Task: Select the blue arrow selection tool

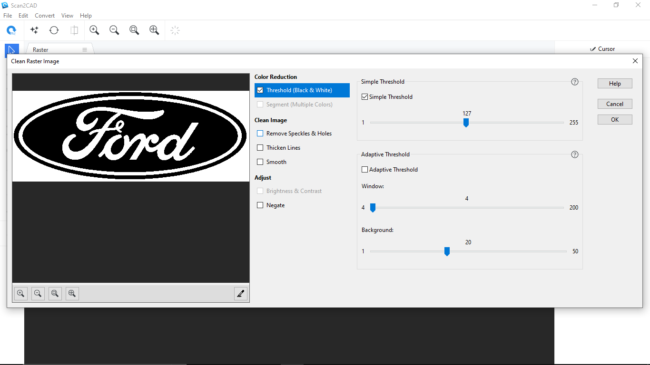Action: click(x=12, y=50)
